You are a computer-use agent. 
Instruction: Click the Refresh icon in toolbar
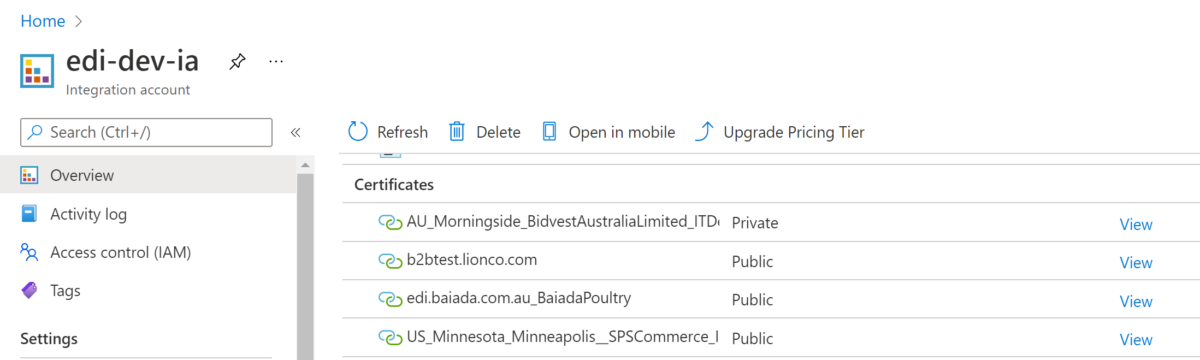coord(358,132)
